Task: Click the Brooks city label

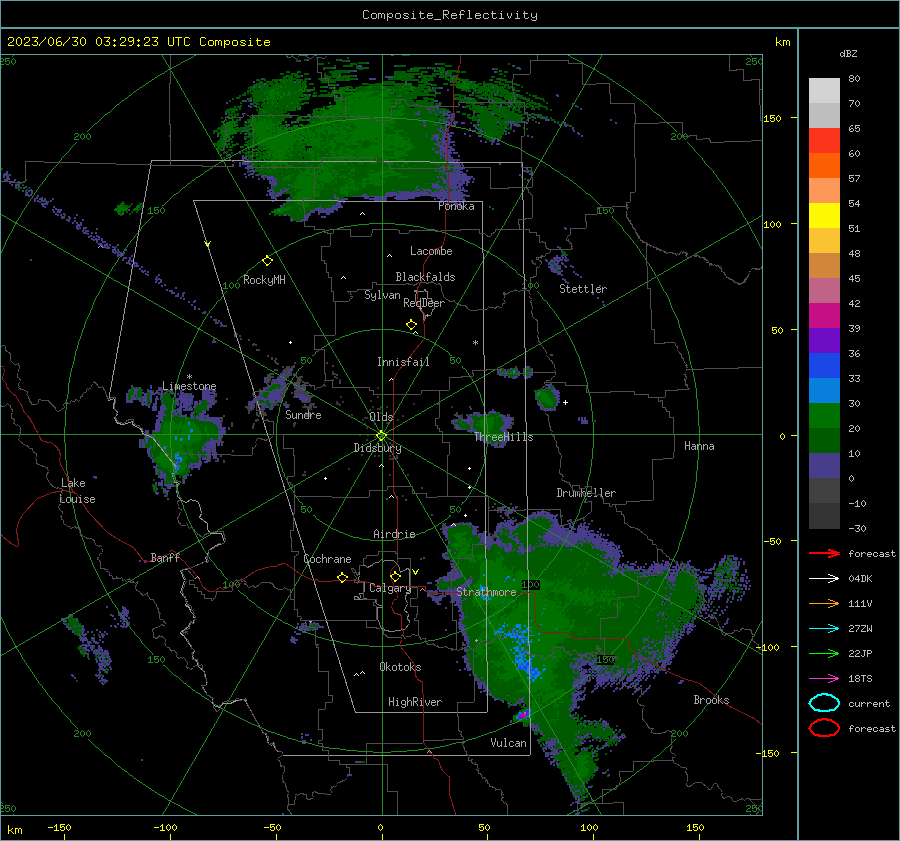Action: (x=711, y=700)
